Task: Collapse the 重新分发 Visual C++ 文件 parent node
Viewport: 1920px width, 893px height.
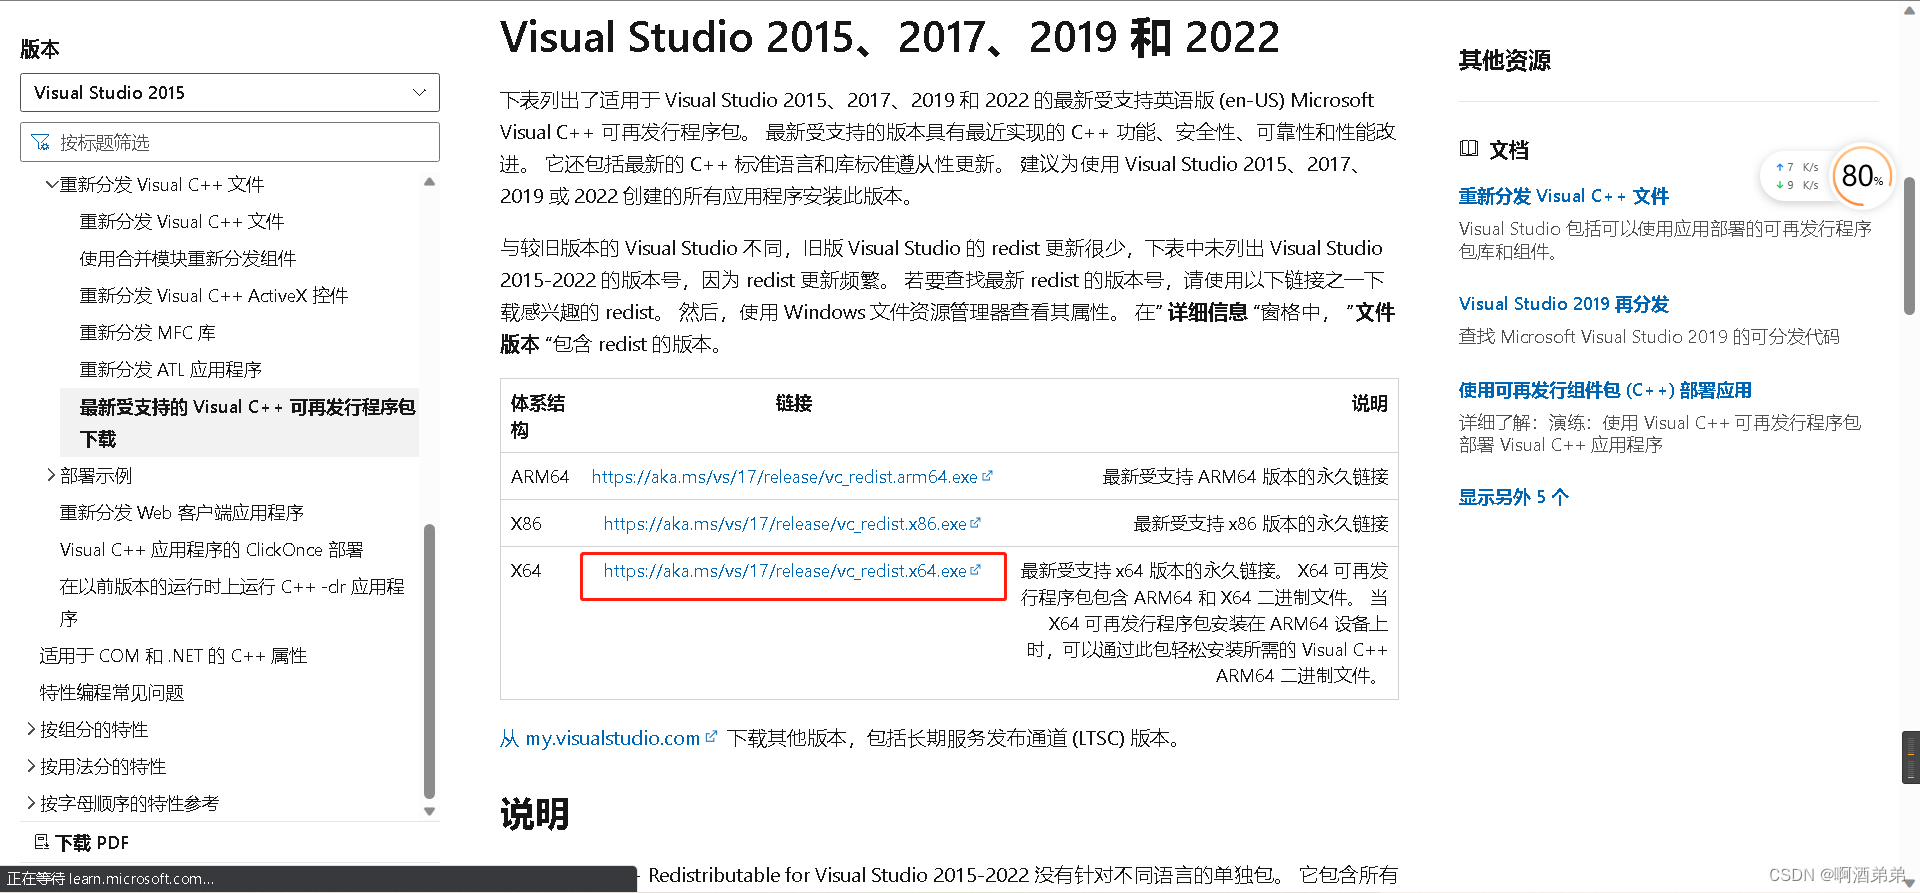Action: click(x=51, y=184)
